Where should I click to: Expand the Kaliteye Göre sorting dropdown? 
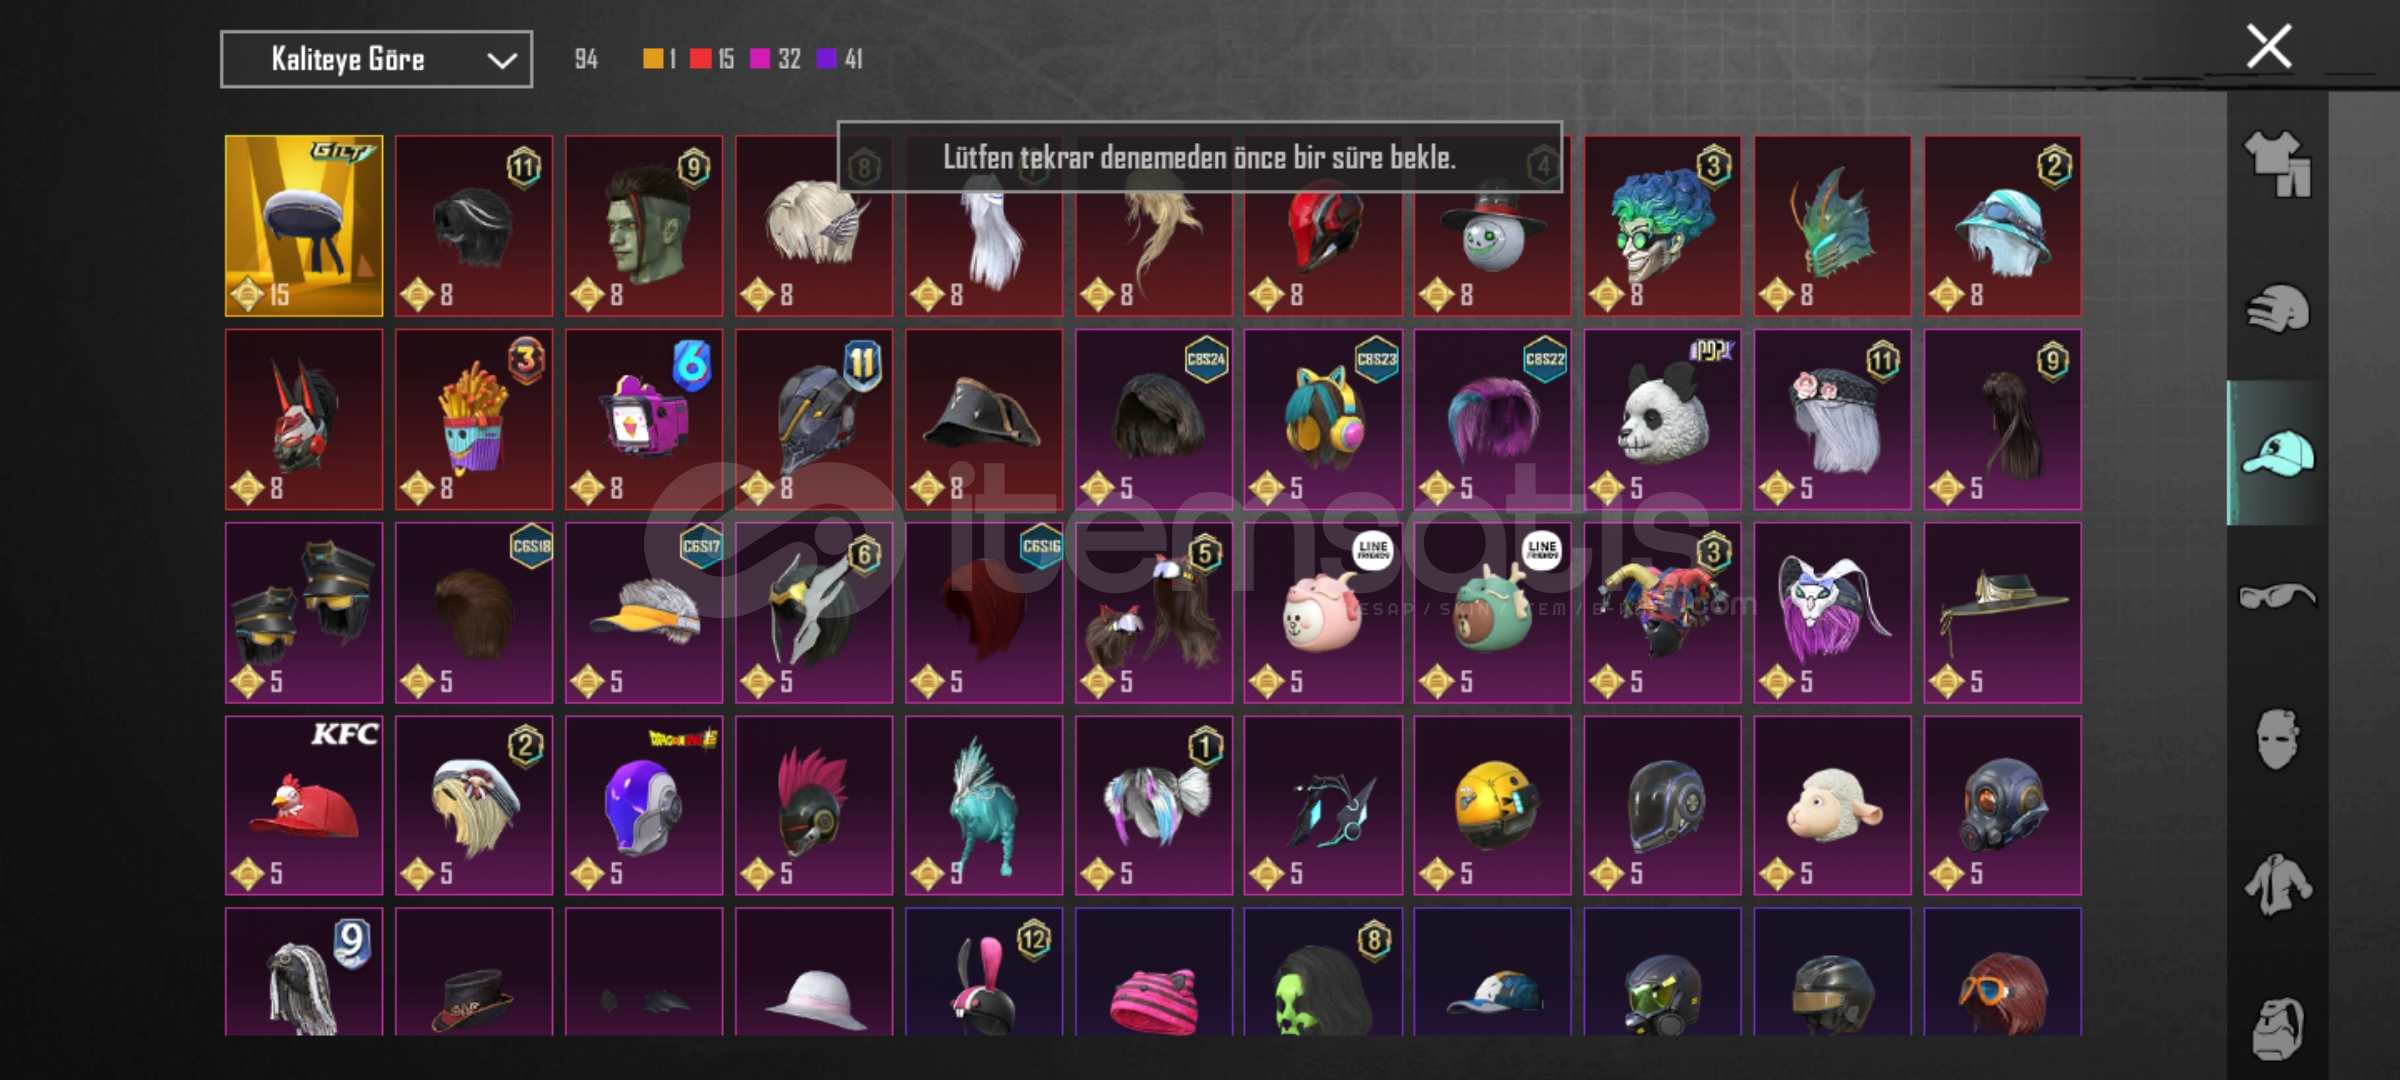(376, 60)
